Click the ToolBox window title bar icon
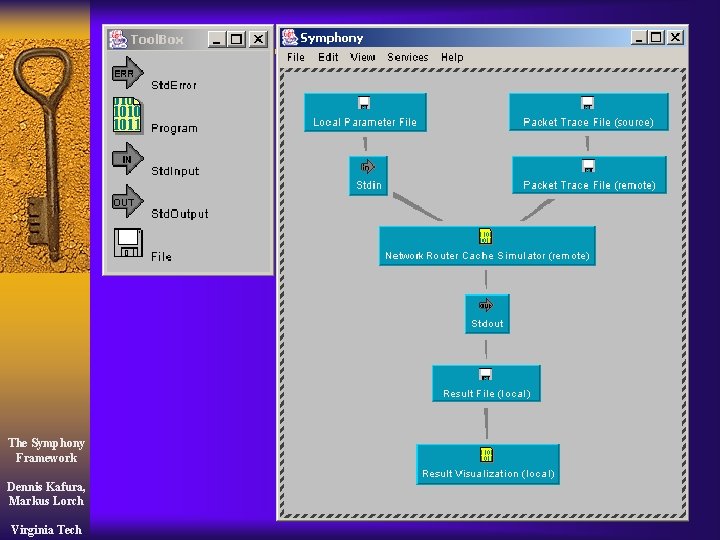Screen dimensions: 720x540 coord(118,39)
